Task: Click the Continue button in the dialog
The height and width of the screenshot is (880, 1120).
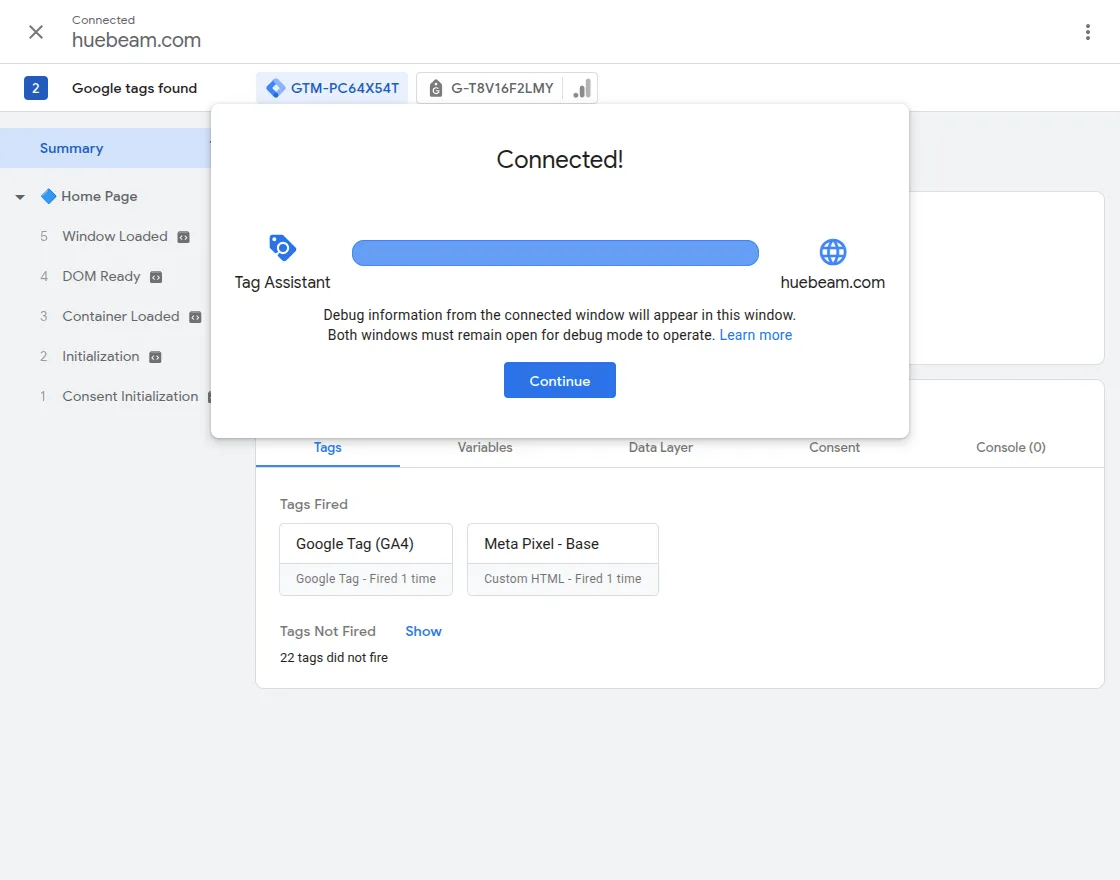Action: [x=559, y=380]
